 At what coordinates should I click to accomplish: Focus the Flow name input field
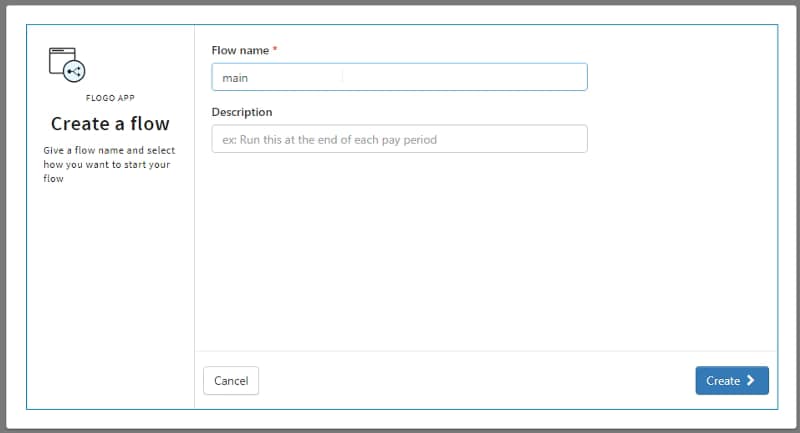point(399,77)
